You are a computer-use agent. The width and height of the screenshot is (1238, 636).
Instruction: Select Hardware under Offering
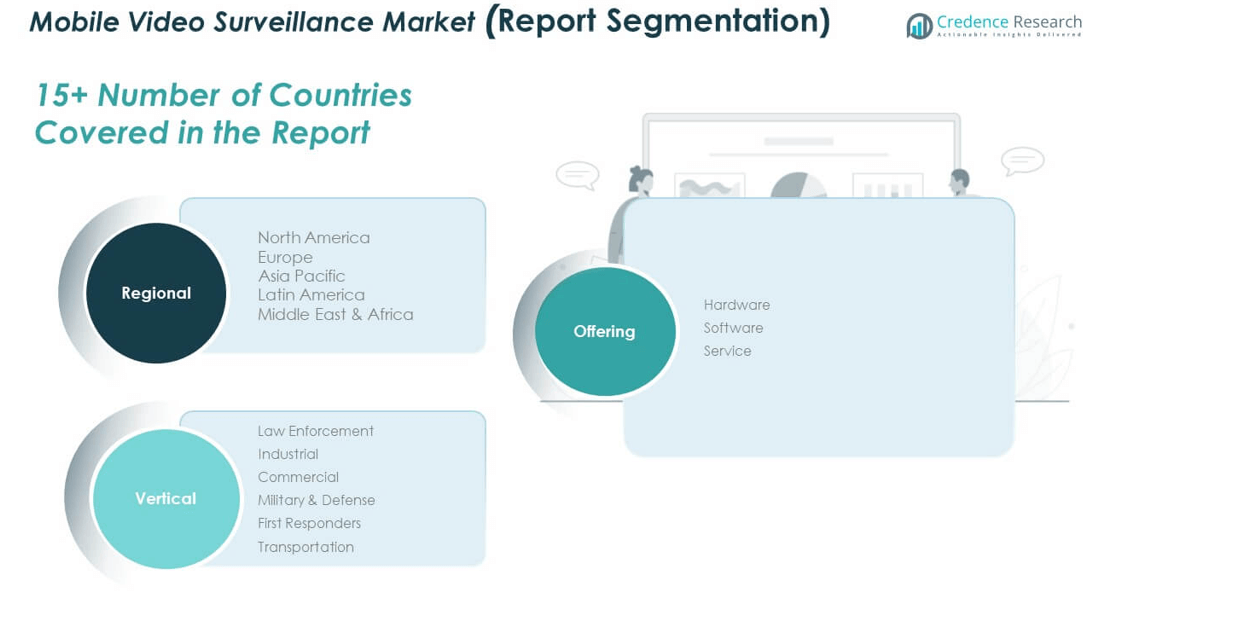click(x=736, y=305)
